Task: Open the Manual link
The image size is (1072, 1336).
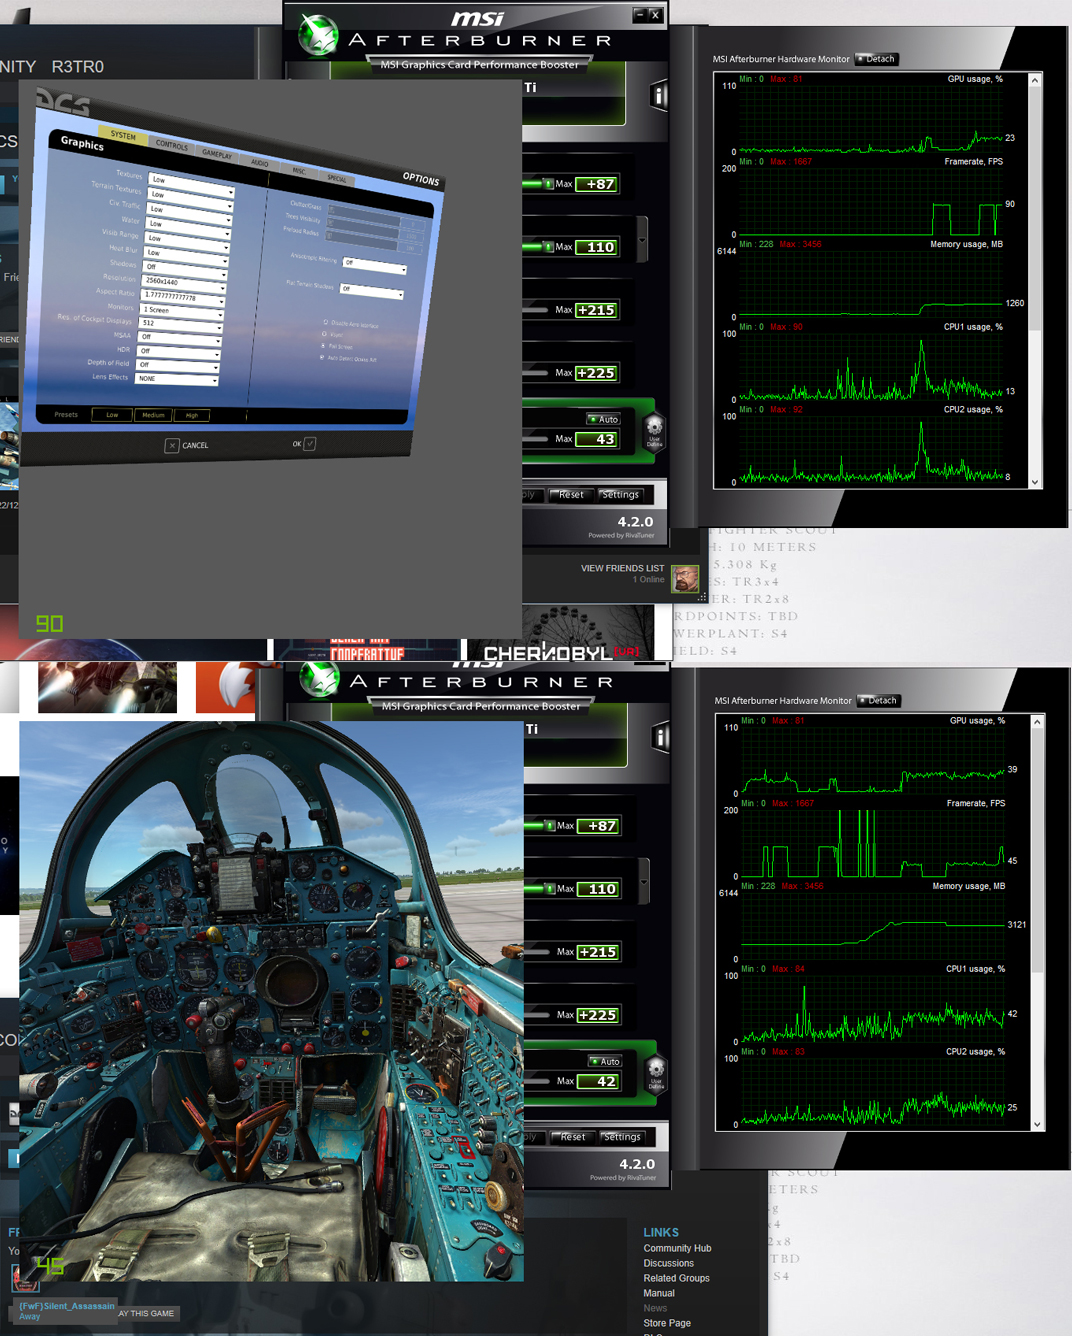Action: pyautogui.click(x=659, y=1293)
